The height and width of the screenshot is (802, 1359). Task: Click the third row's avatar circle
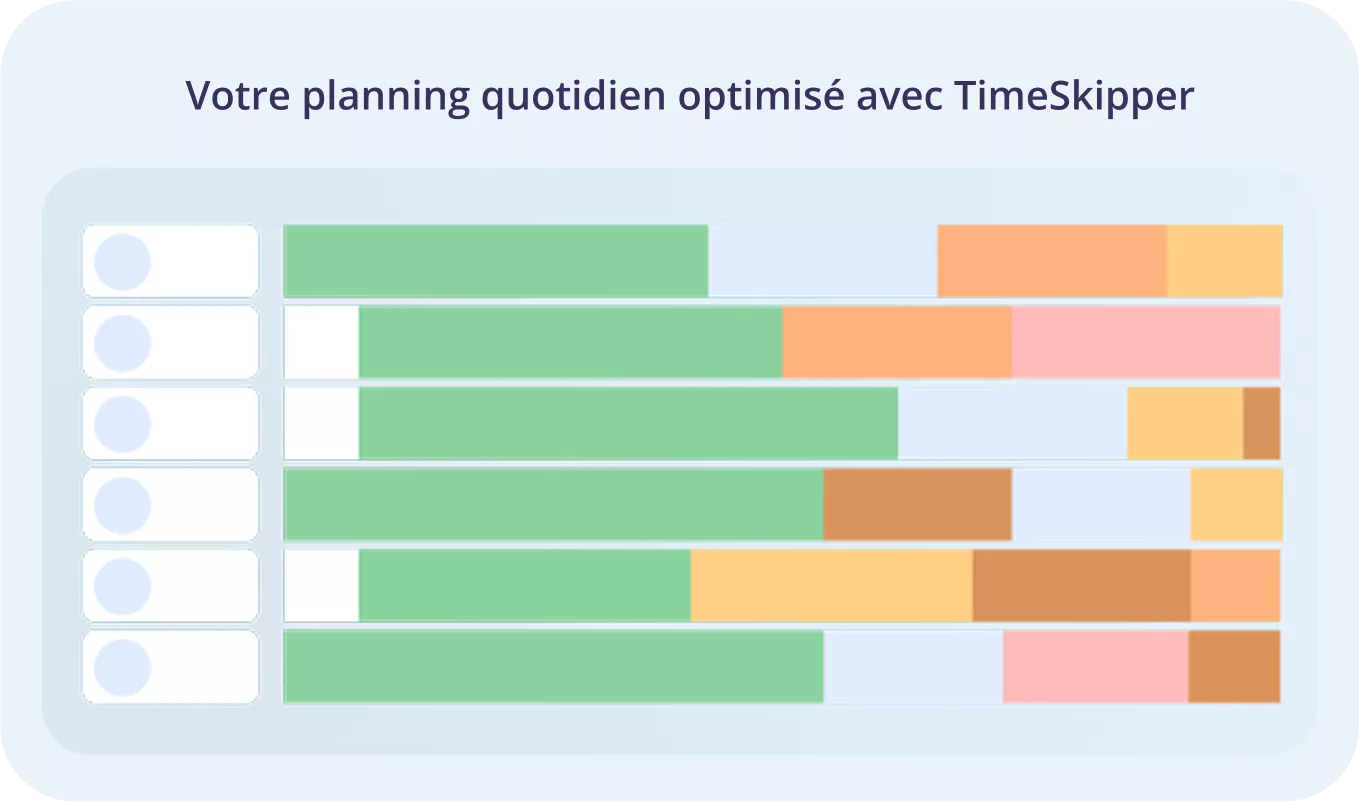click(122, 424)
